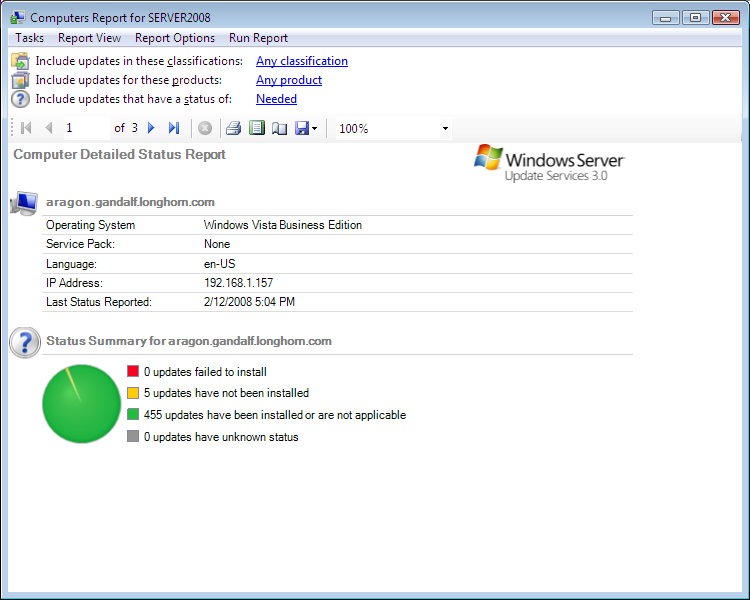
Task: Switch to Print Layout view
Action: tap(257, 128)
